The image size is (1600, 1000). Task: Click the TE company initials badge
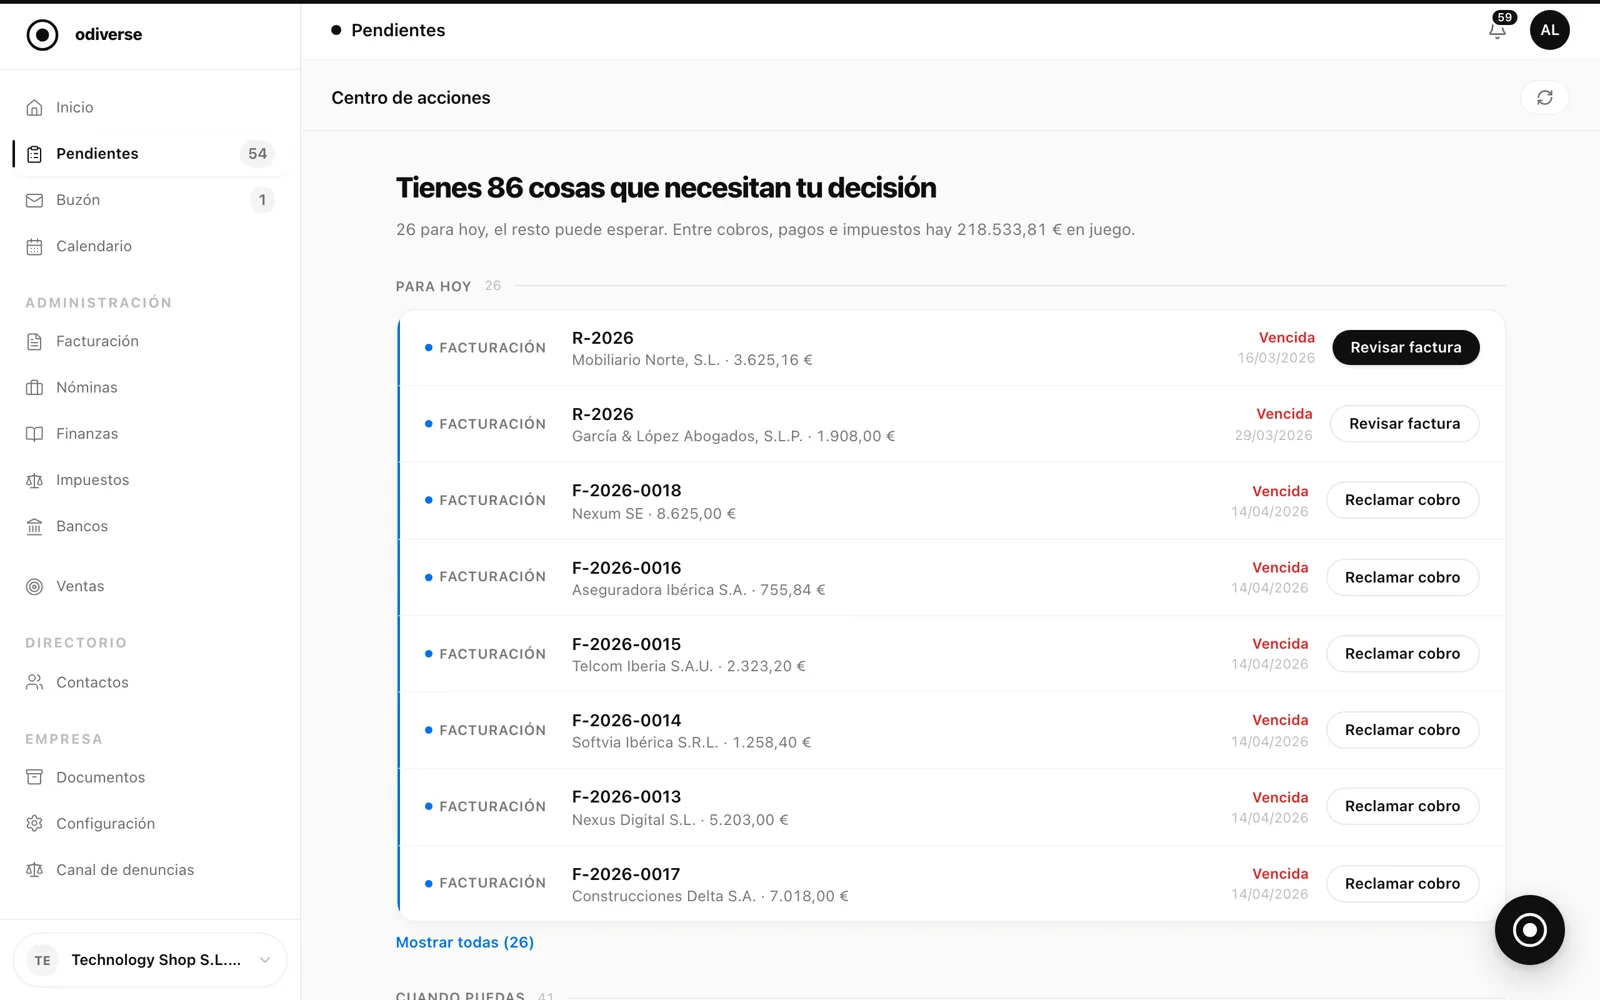[42, 960]
